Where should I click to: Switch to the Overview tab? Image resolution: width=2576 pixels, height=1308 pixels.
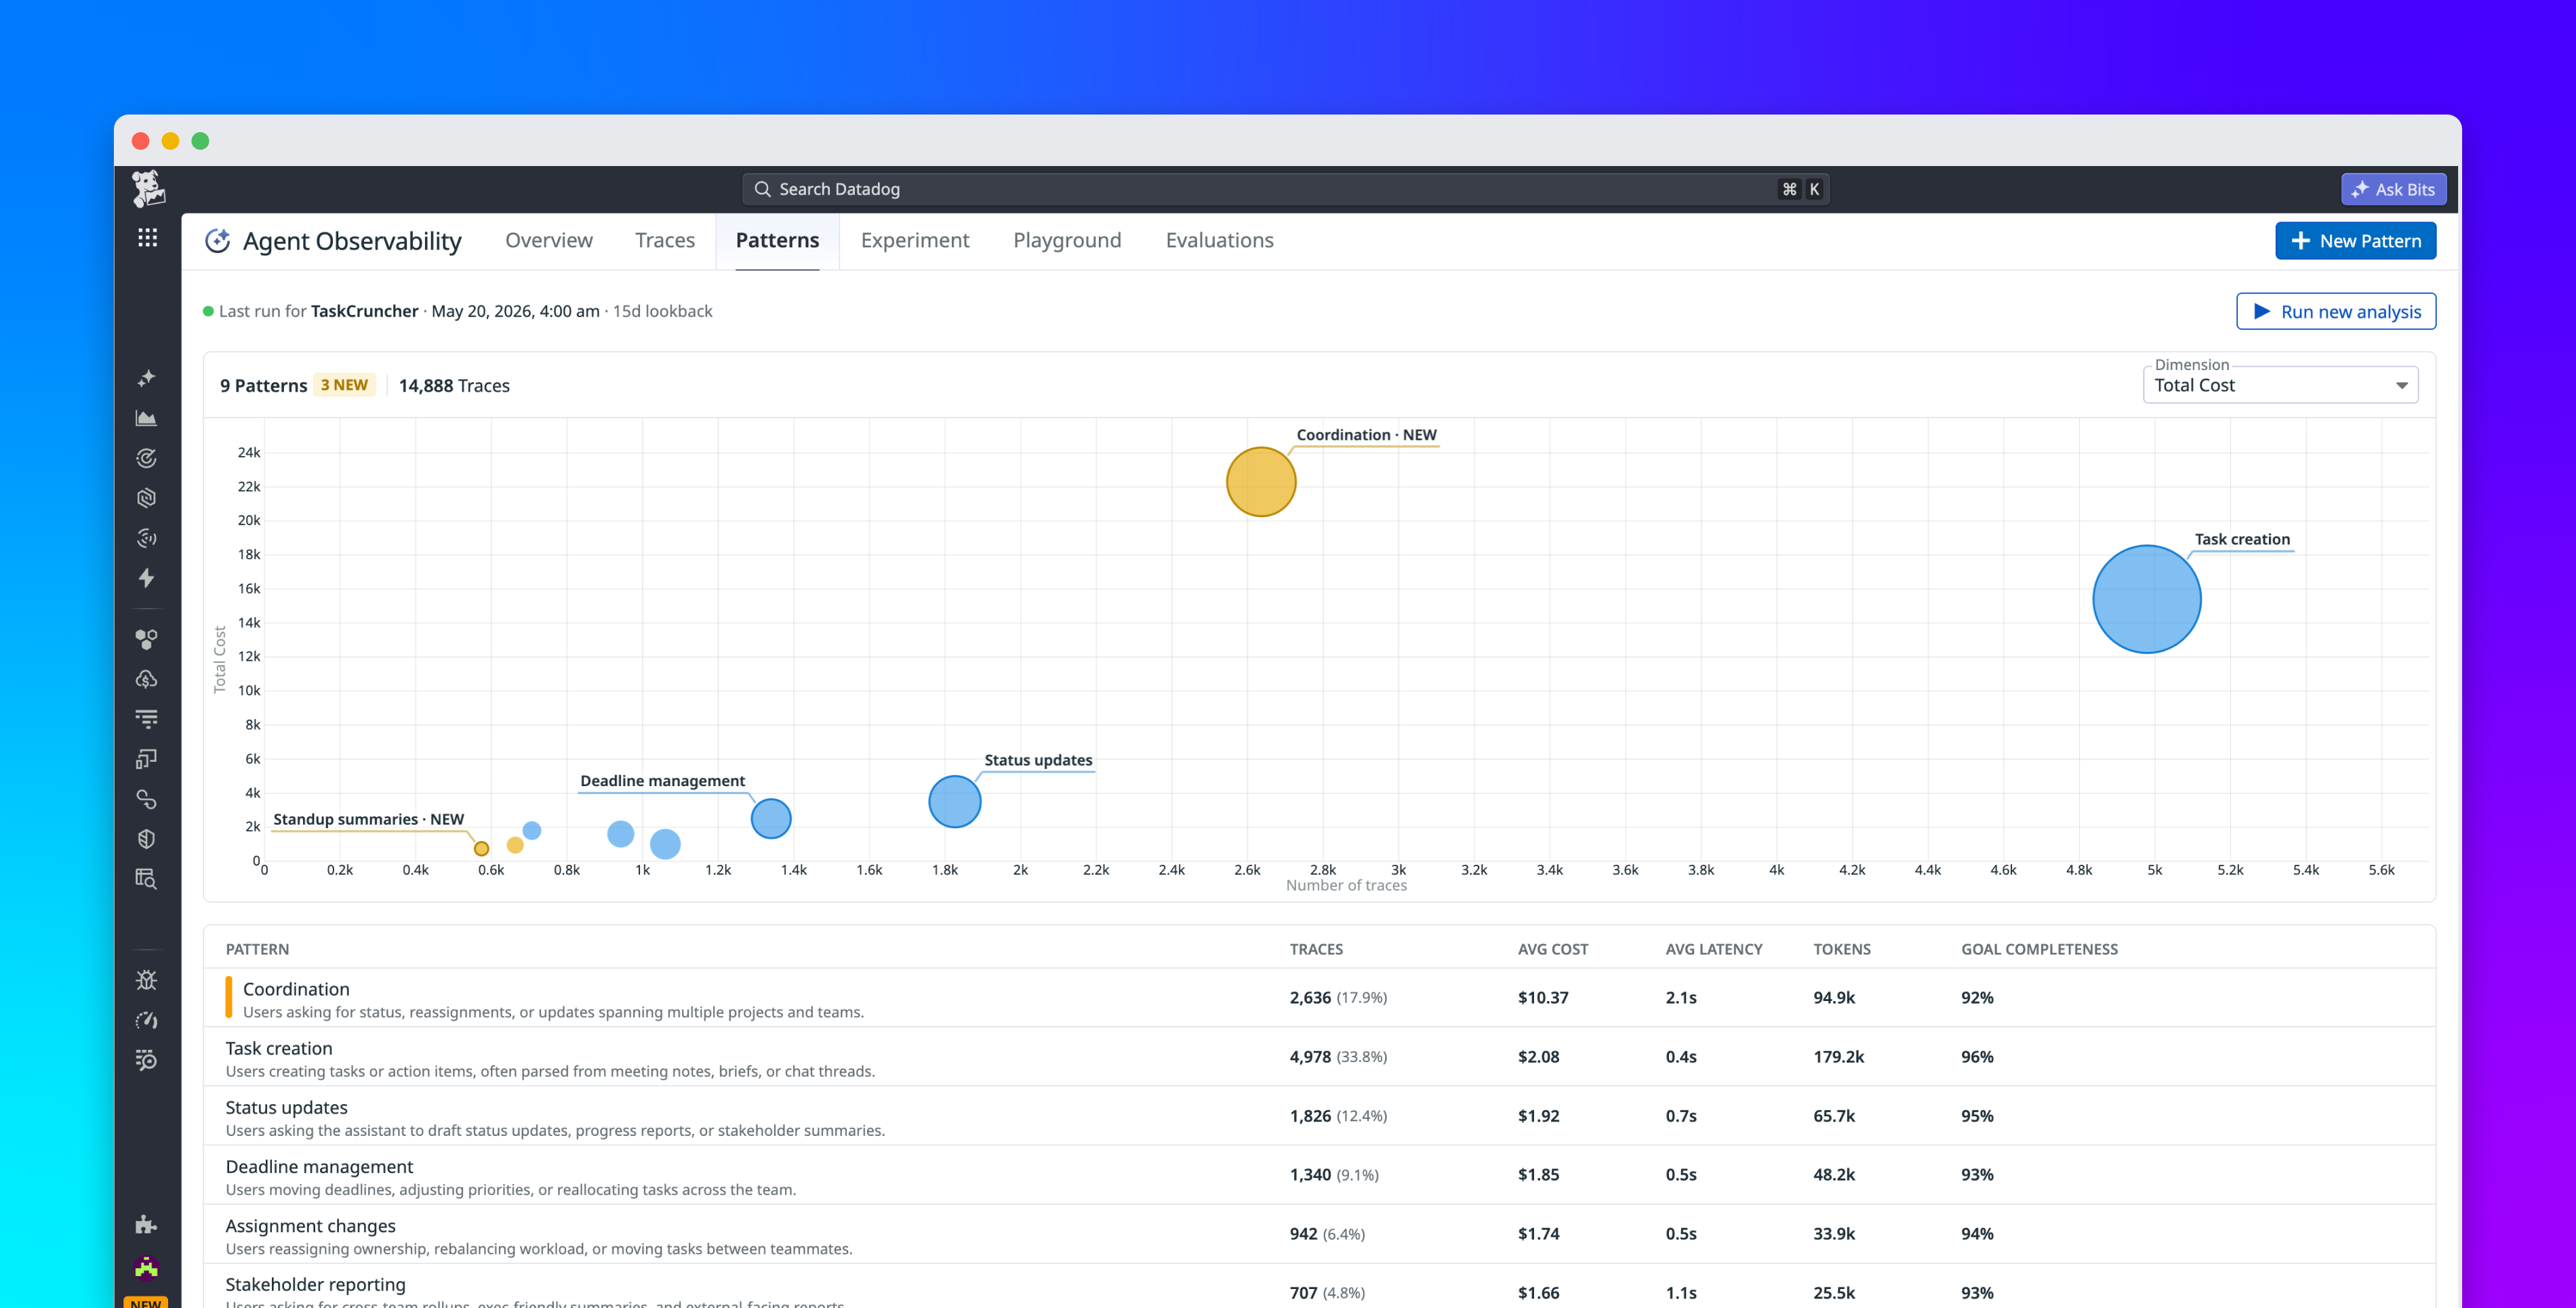549,240
